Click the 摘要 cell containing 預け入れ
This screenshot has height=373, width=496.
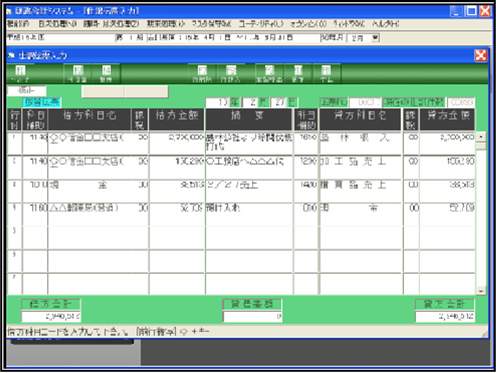point(249,213)
